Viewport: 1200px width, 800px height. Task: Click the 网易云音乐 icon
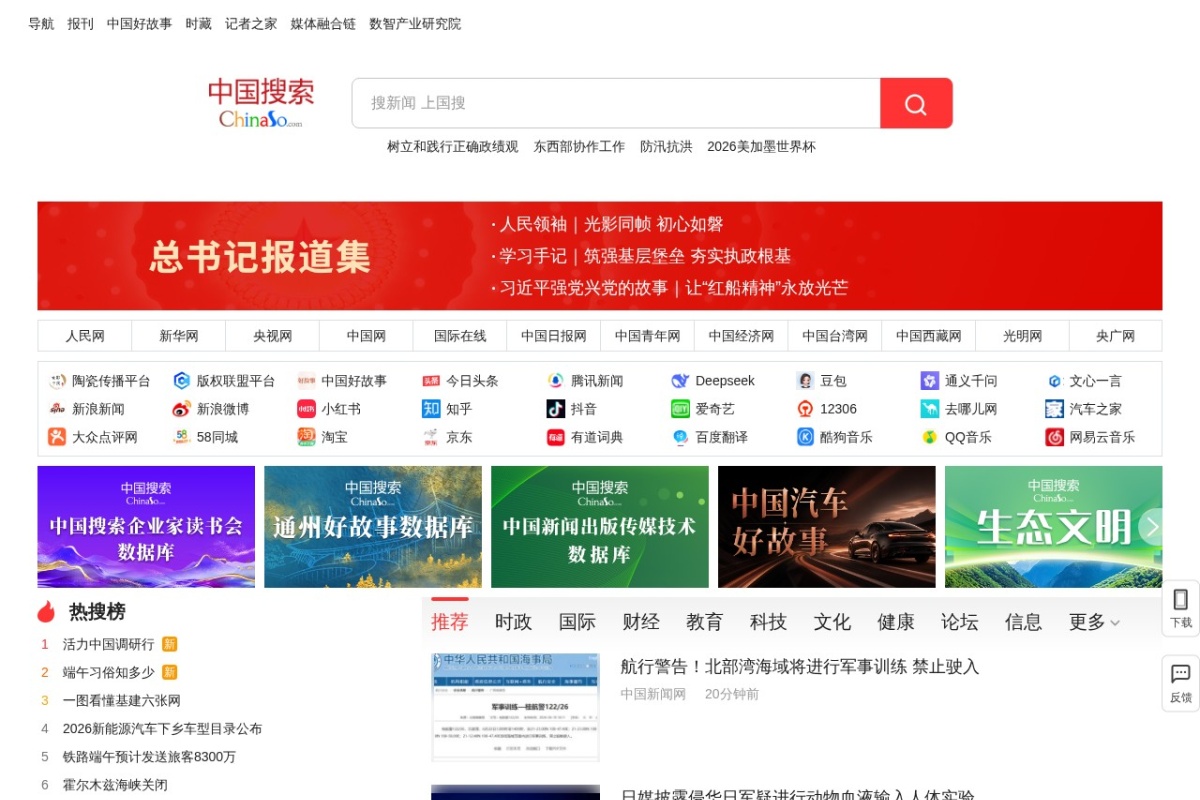1054,437
